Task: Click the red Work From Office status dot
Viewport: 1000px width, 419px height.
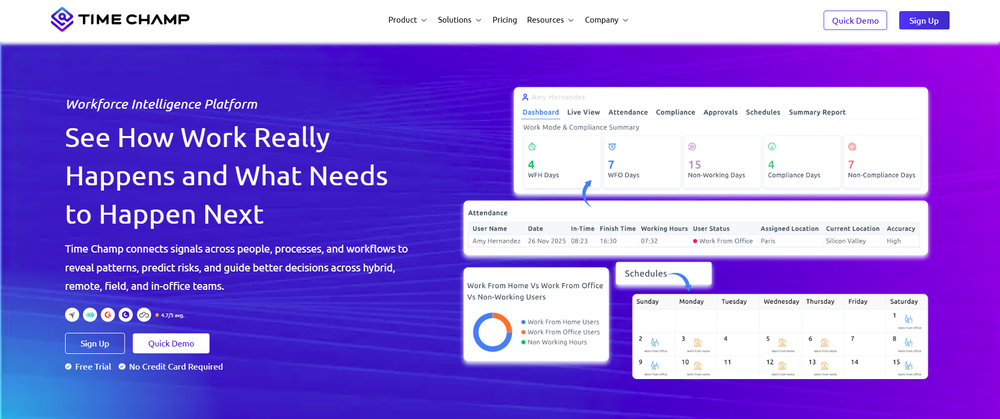Action: [695, 241]
